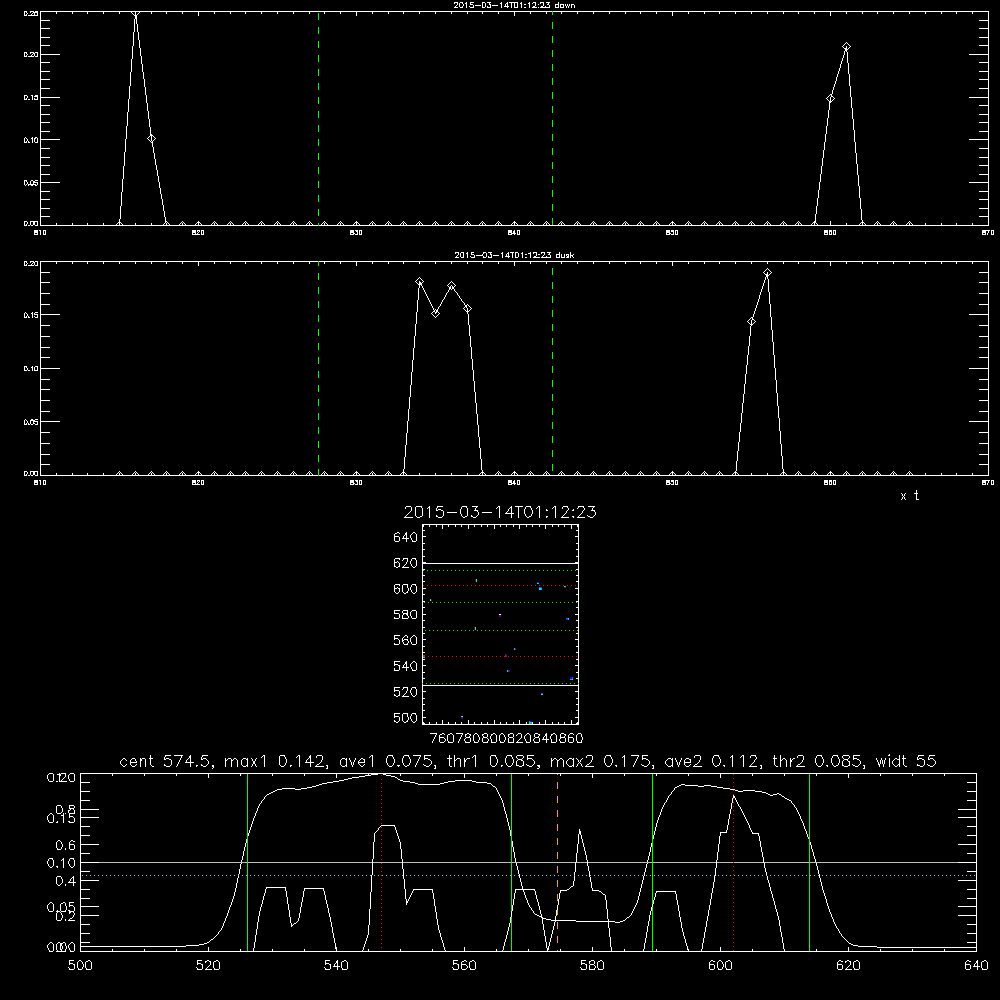The image size is (1000, 1000).
Task: Click green dotted line near 567 in center plot
Action: [500, 630]
